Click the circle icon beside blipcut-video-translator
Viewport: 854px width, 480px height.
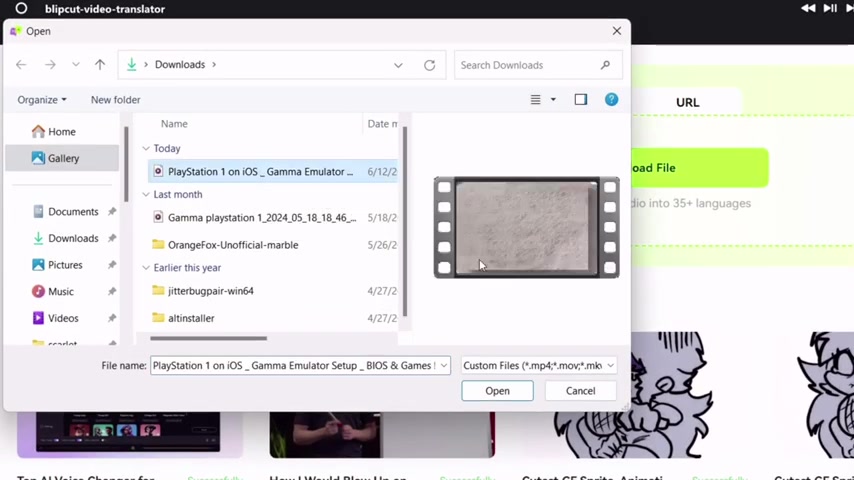(x=21, y=9)
